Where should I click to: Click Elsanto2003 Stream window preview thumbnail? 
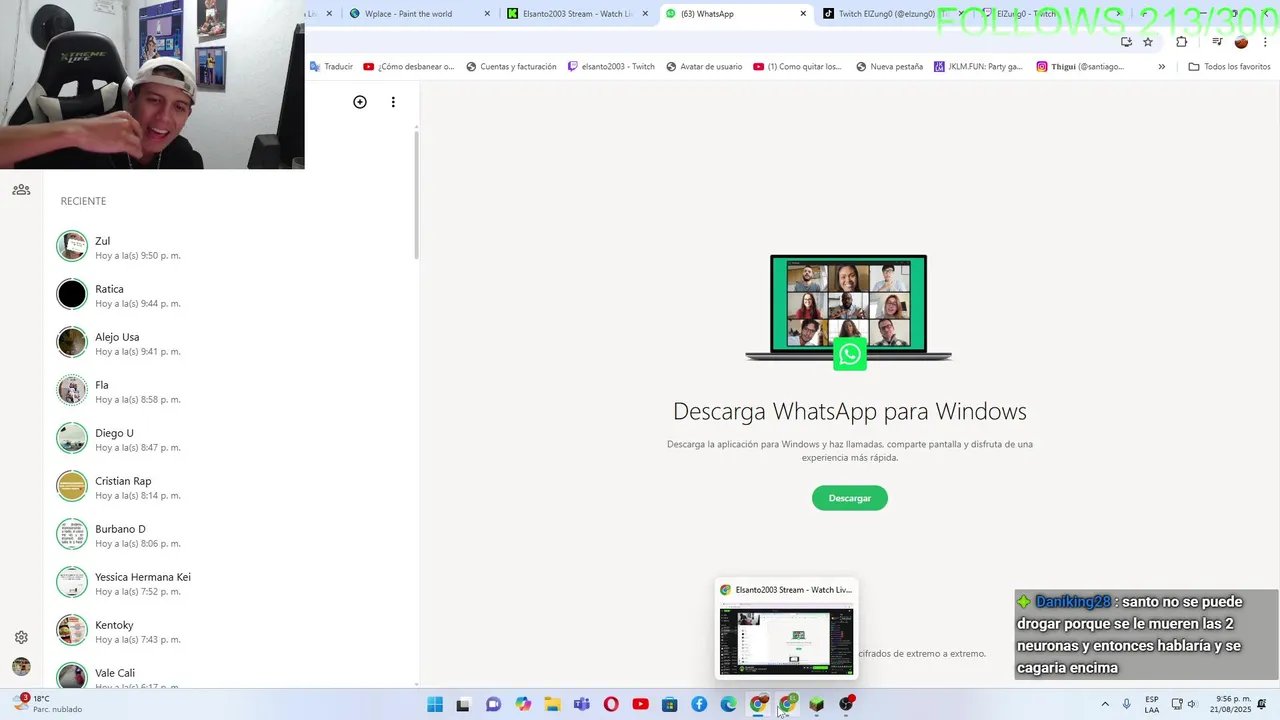(x=786, y=640)
